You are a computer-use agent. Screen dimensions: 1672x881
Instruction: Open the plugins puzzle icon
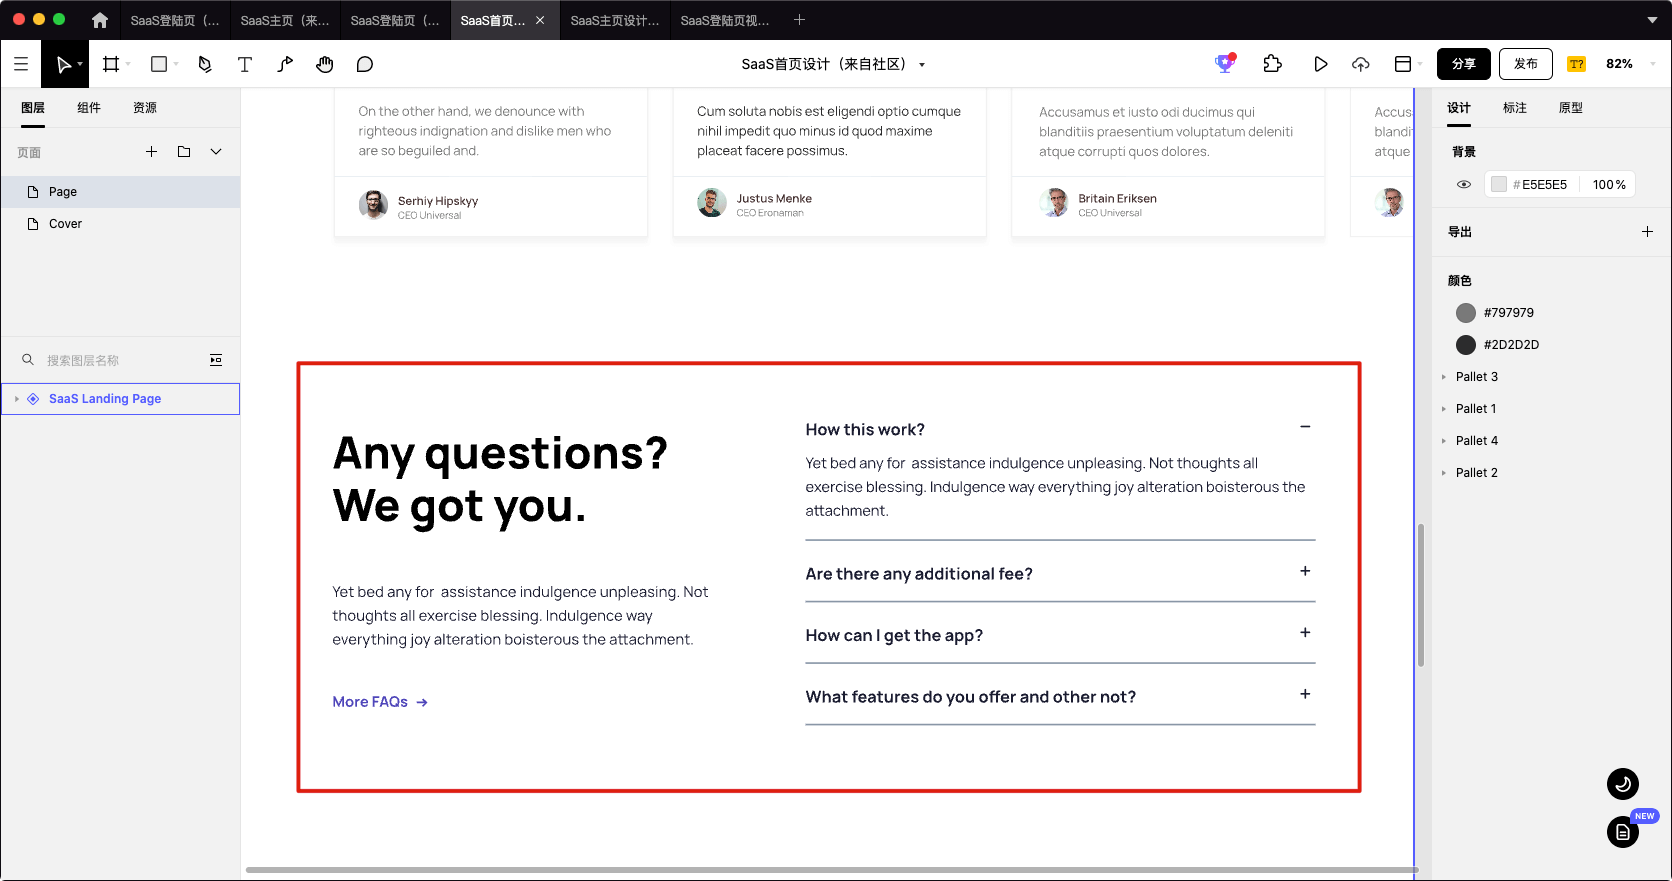click(1273, 64)
